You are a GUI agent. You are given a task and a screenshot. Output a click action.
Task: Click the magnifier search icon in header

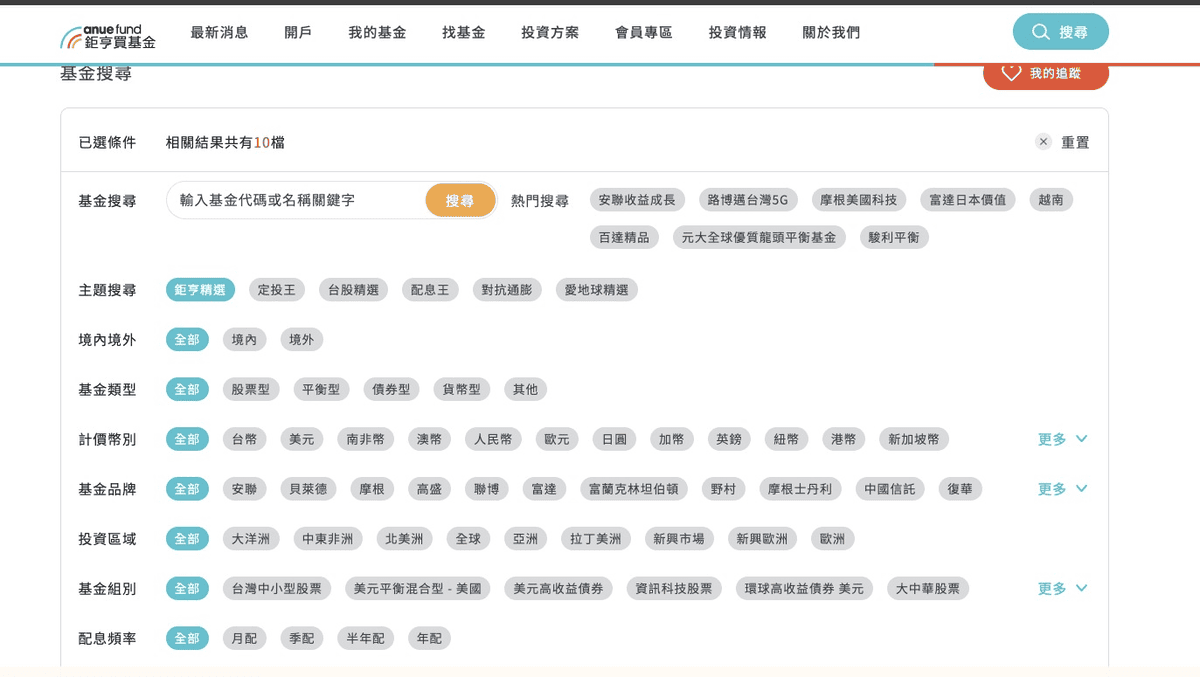(1041, 32)
